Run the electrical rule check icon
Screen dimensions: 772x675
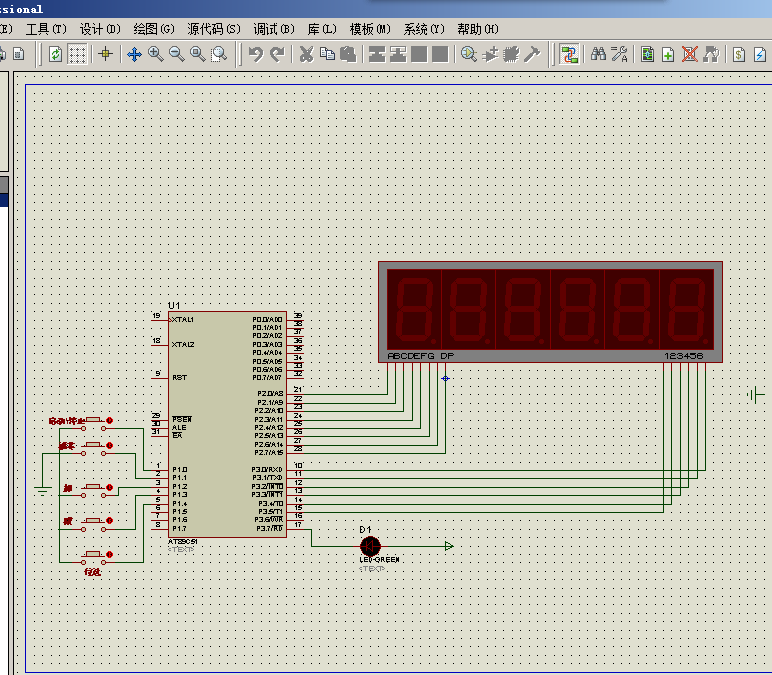760,54
